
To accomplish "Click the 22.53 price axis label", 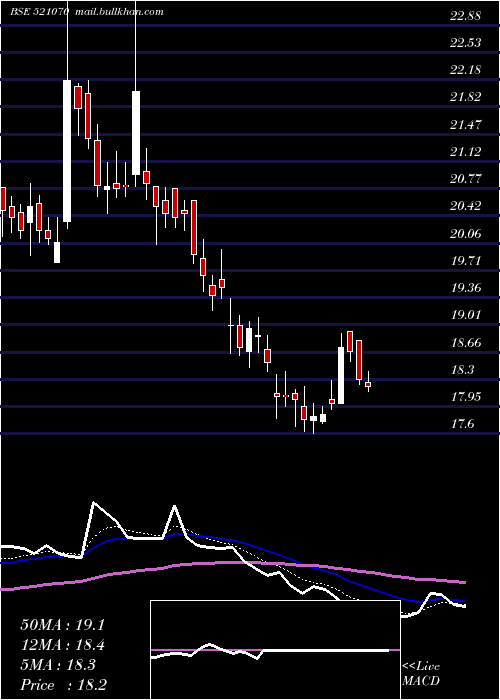I will pos(465,43).
